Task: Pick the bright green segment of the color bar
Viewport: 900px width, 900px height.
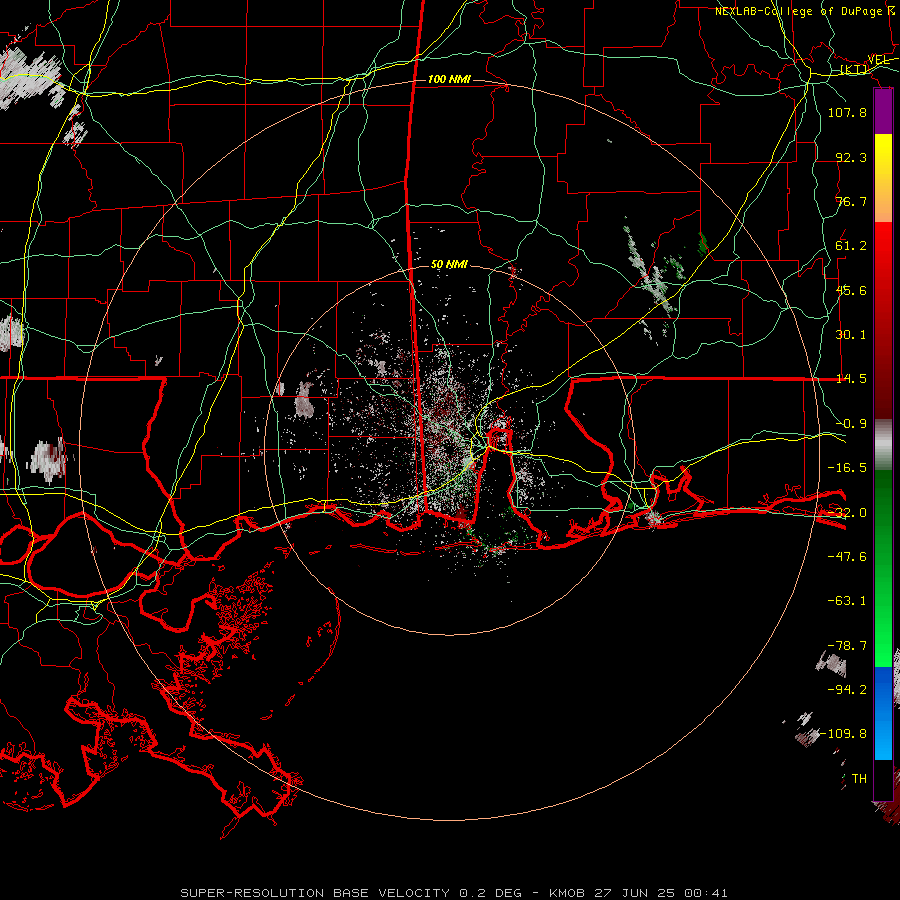Action: (883, 620)
